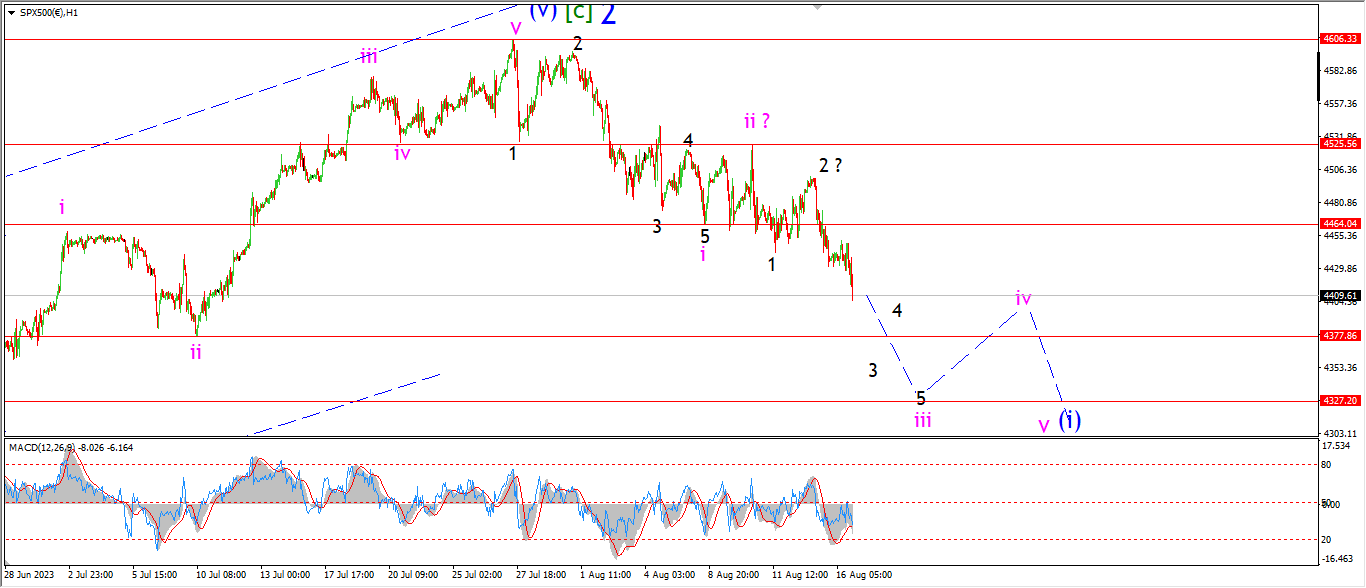Click the 4353.36 price scale value
1366x588 pixels.
tap(1341, 367)
